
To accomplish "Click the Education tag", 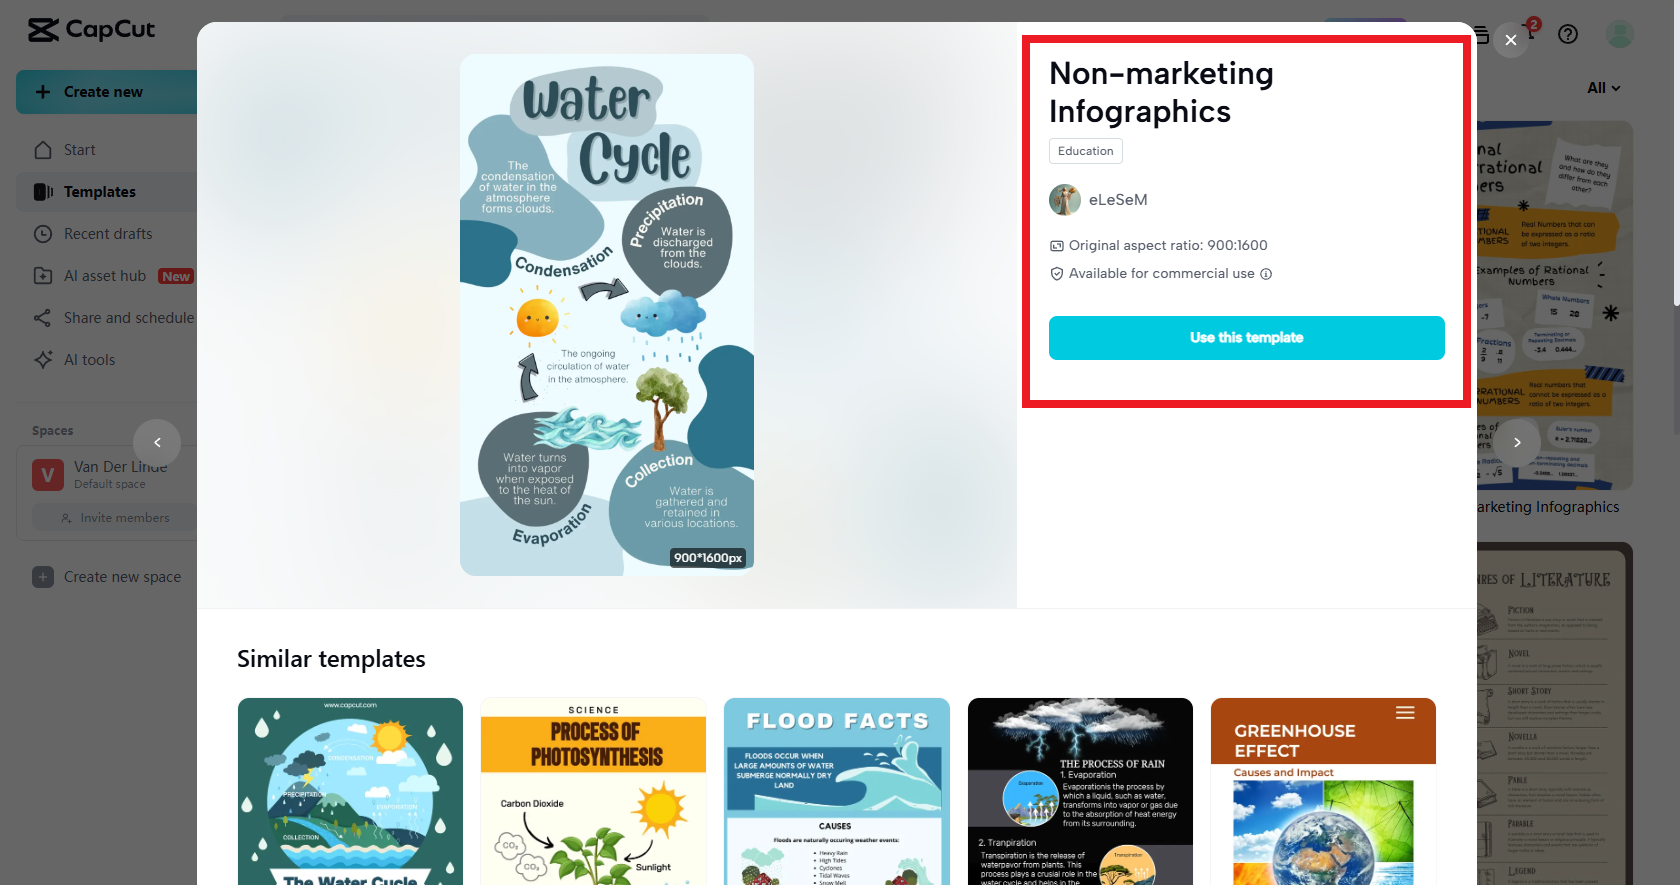I will pyautogui.click(x=1086, y=151).
